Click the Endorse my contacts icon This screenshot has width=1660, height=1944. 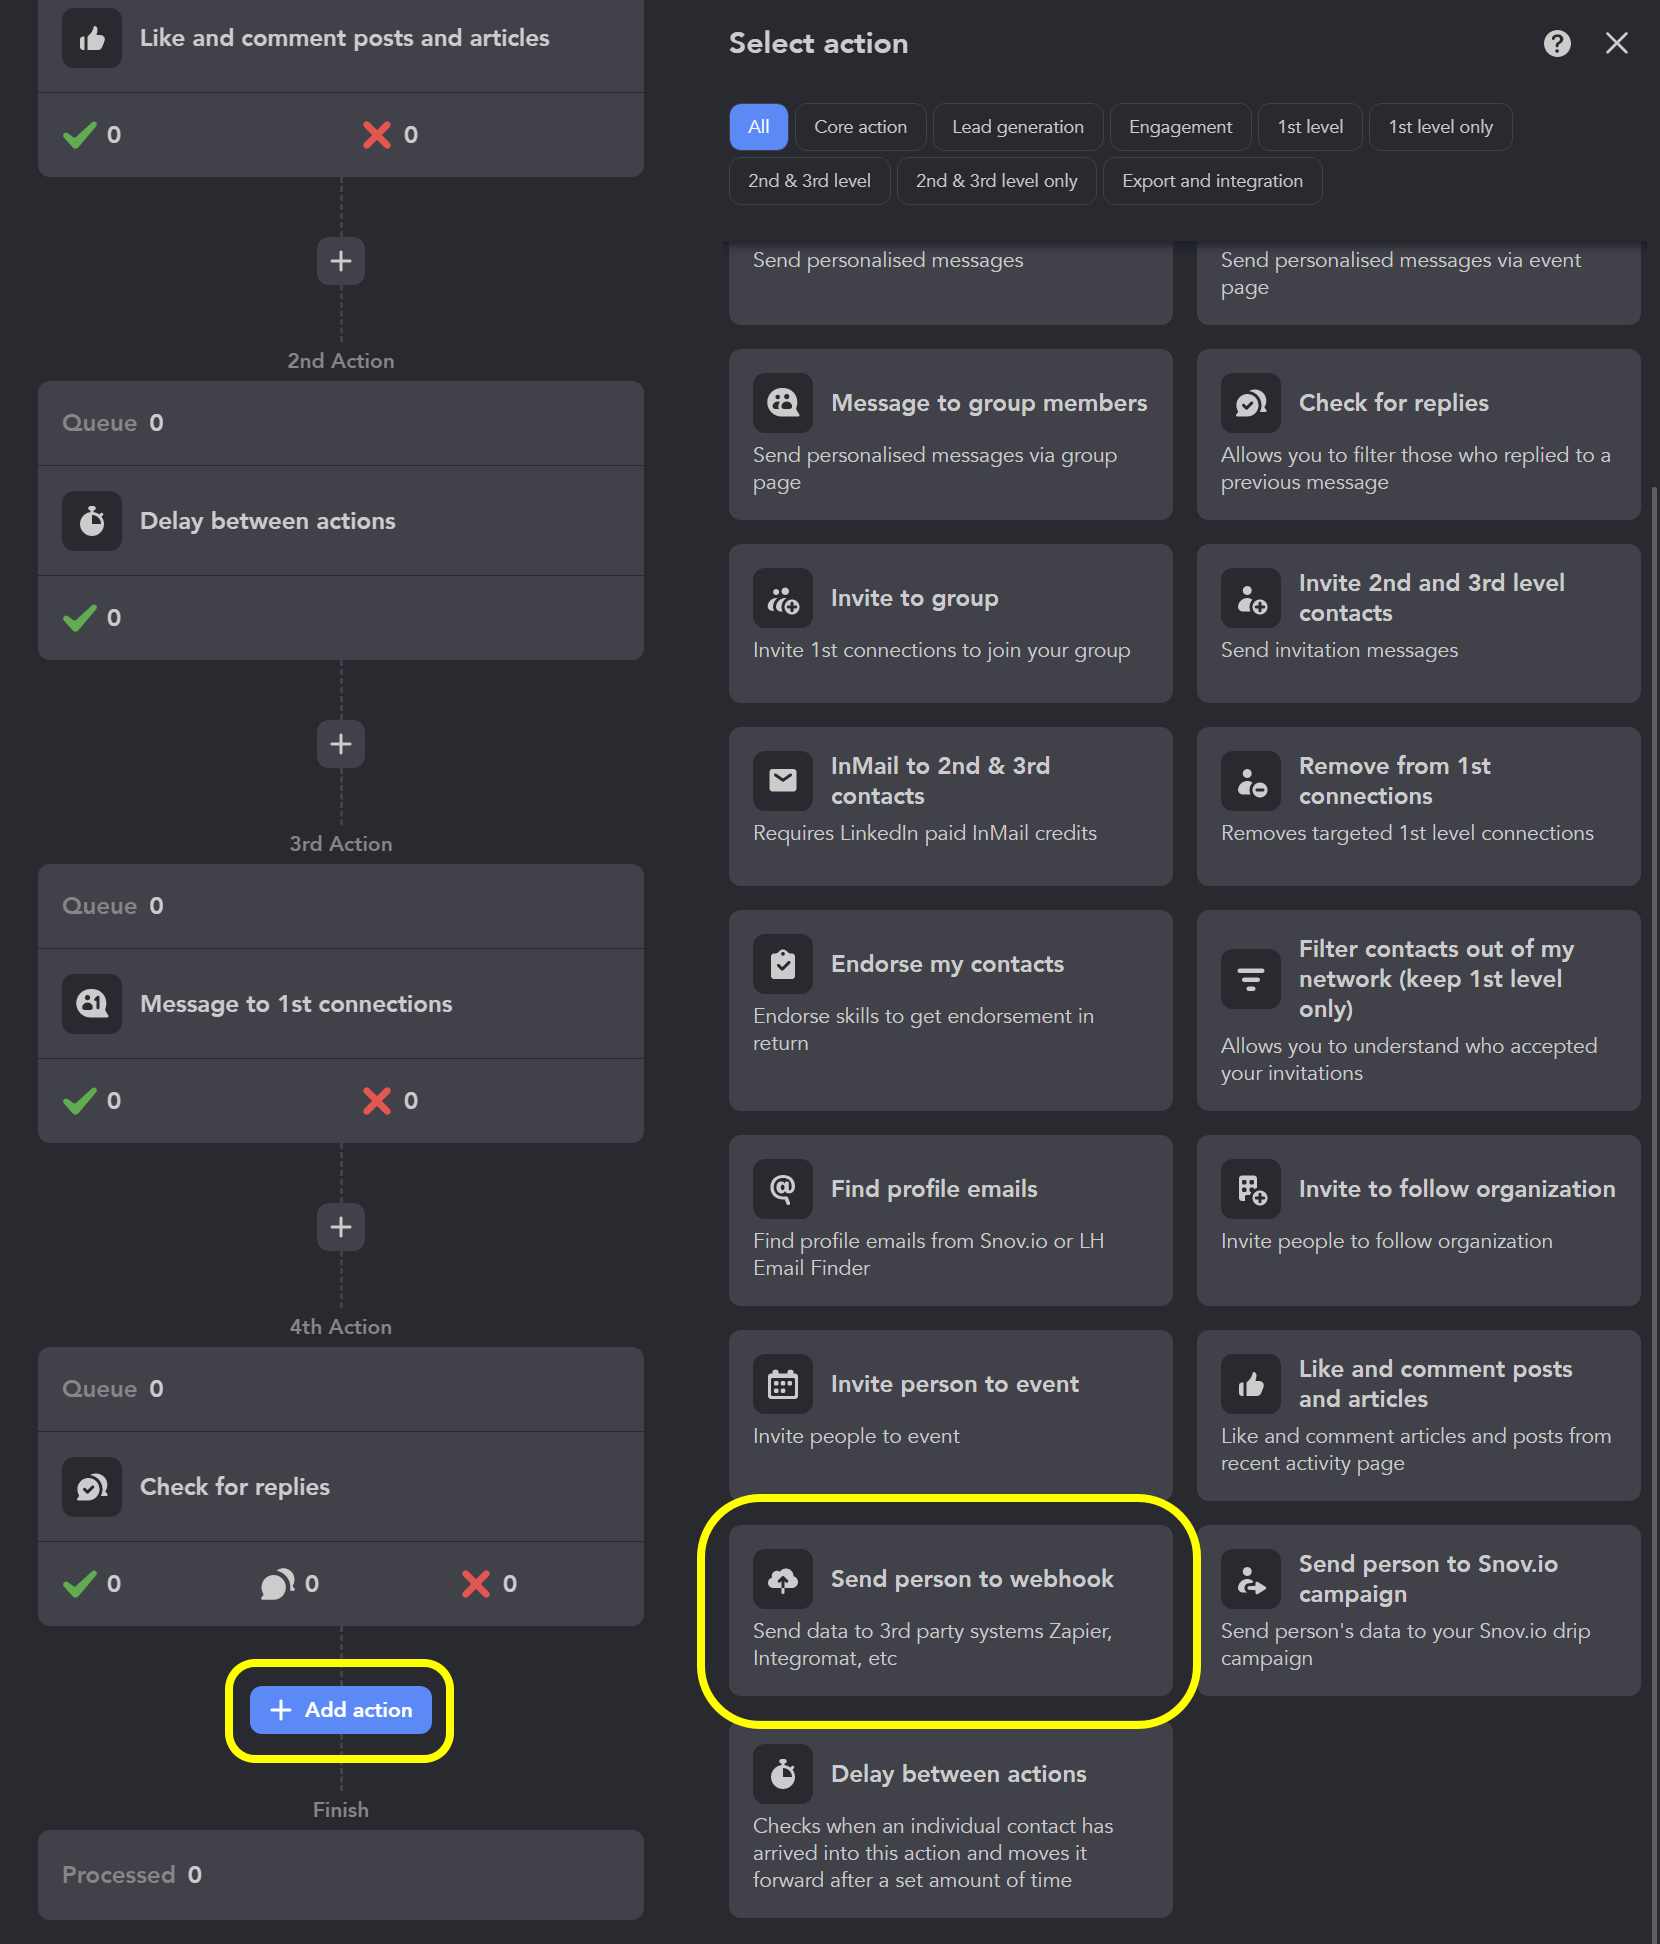pos(782,964)
